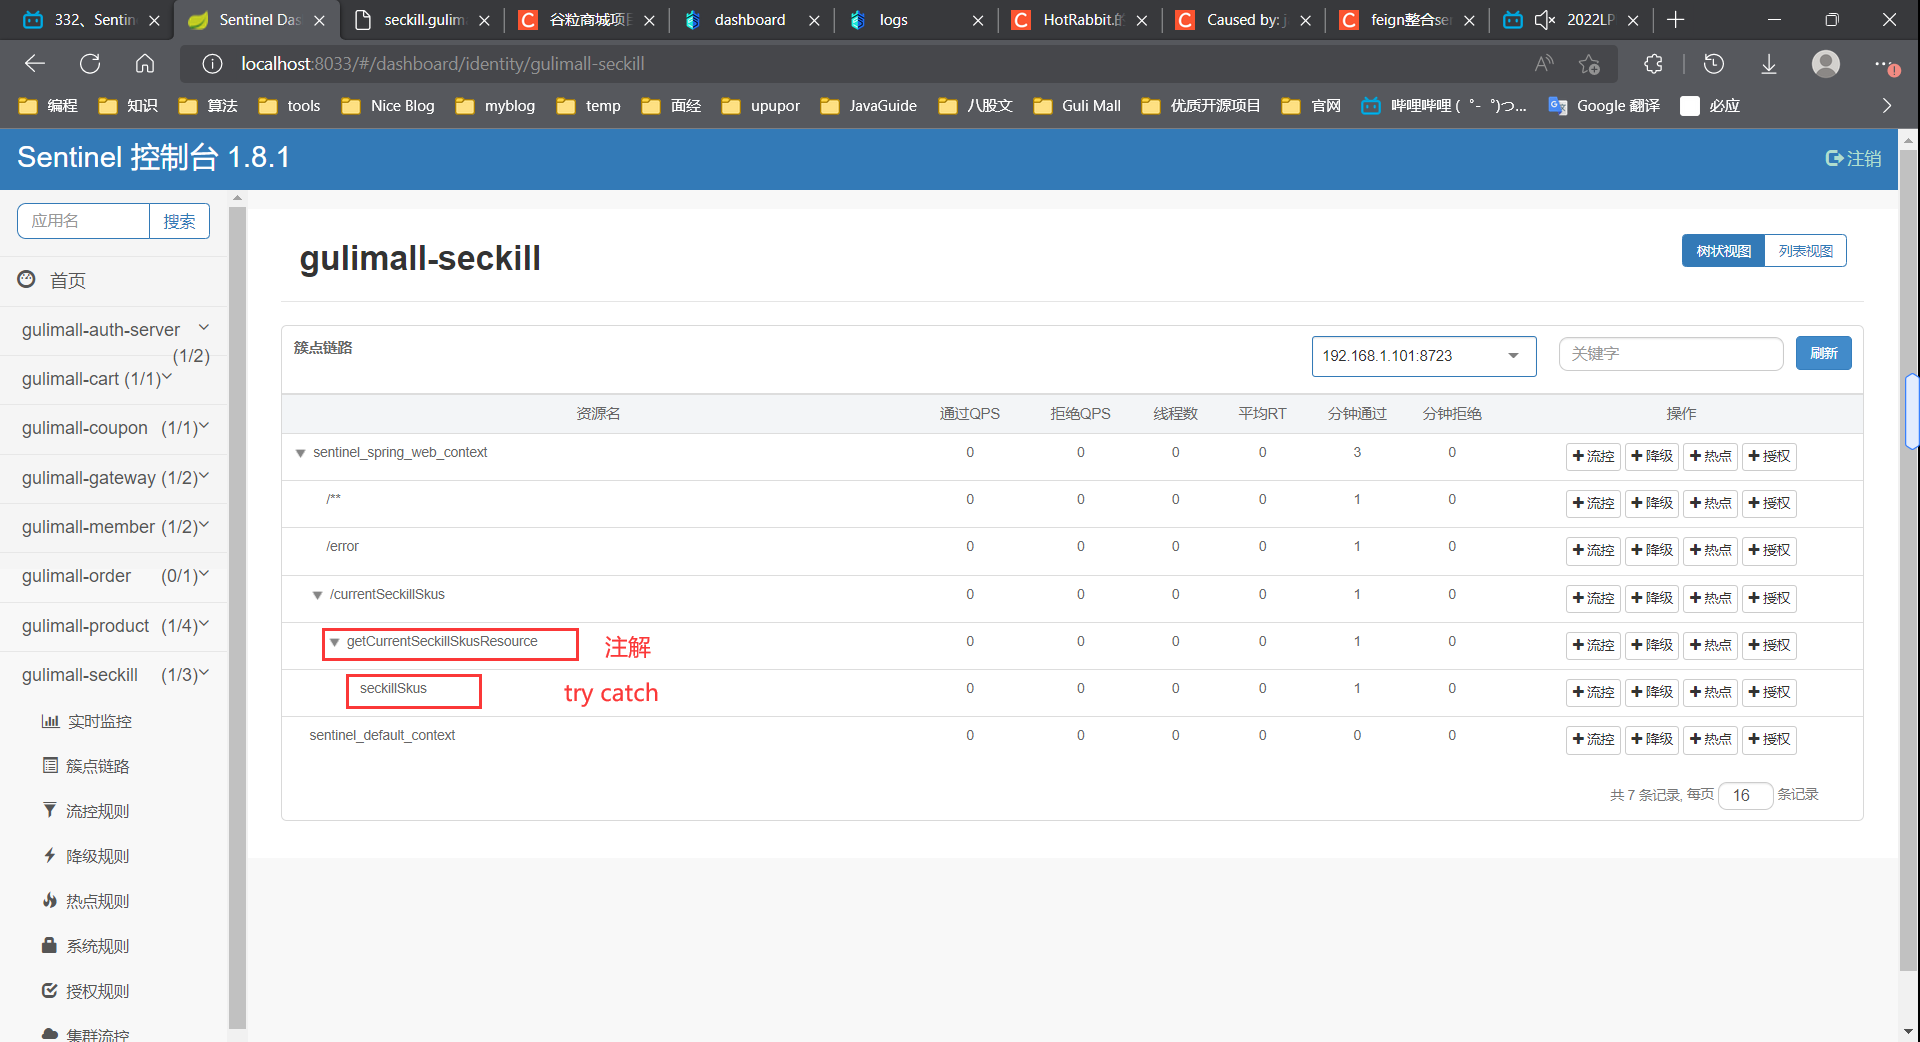1920x1042 pixels.
Task: Add 授权 rule for /error resource
Action: [1769, 550]
